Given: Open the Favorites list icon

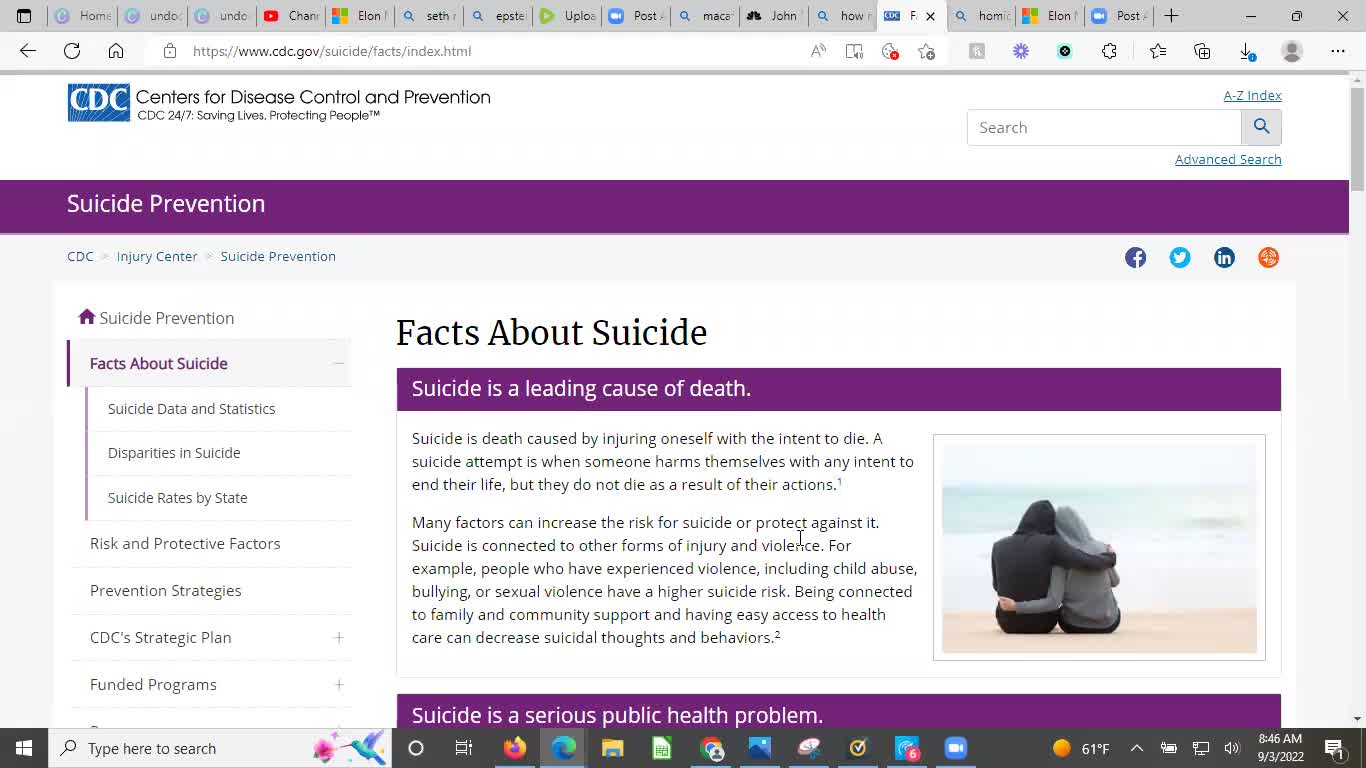Looking at the screenshot, I should pyautogui.click(x=1158, y=51).
